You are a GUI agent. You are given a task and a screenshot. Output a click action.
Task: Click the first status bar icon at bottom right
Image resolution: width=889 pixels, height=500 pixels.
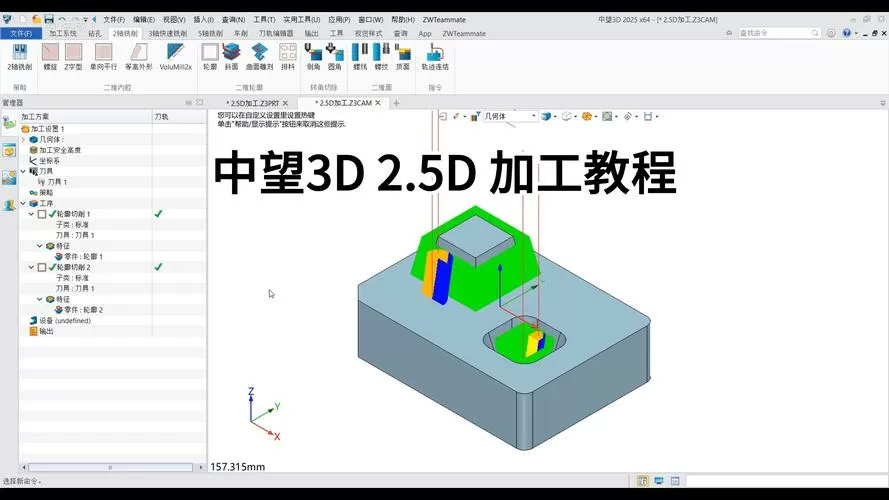(642, 481)
